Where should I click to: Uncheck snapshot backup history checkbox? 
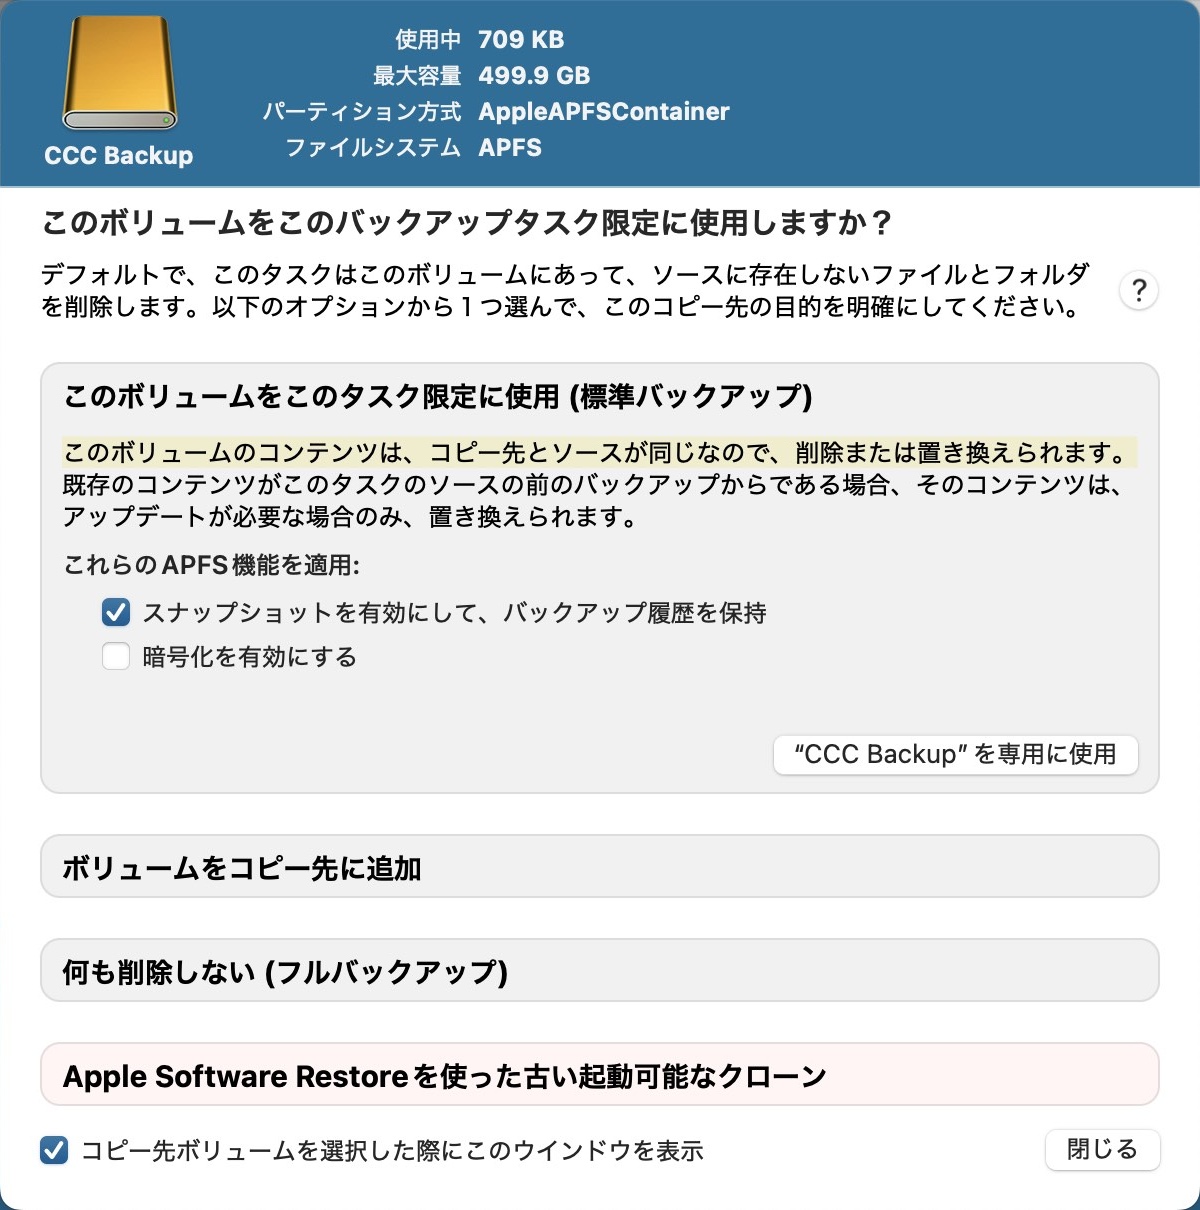[x=116, y=612]
